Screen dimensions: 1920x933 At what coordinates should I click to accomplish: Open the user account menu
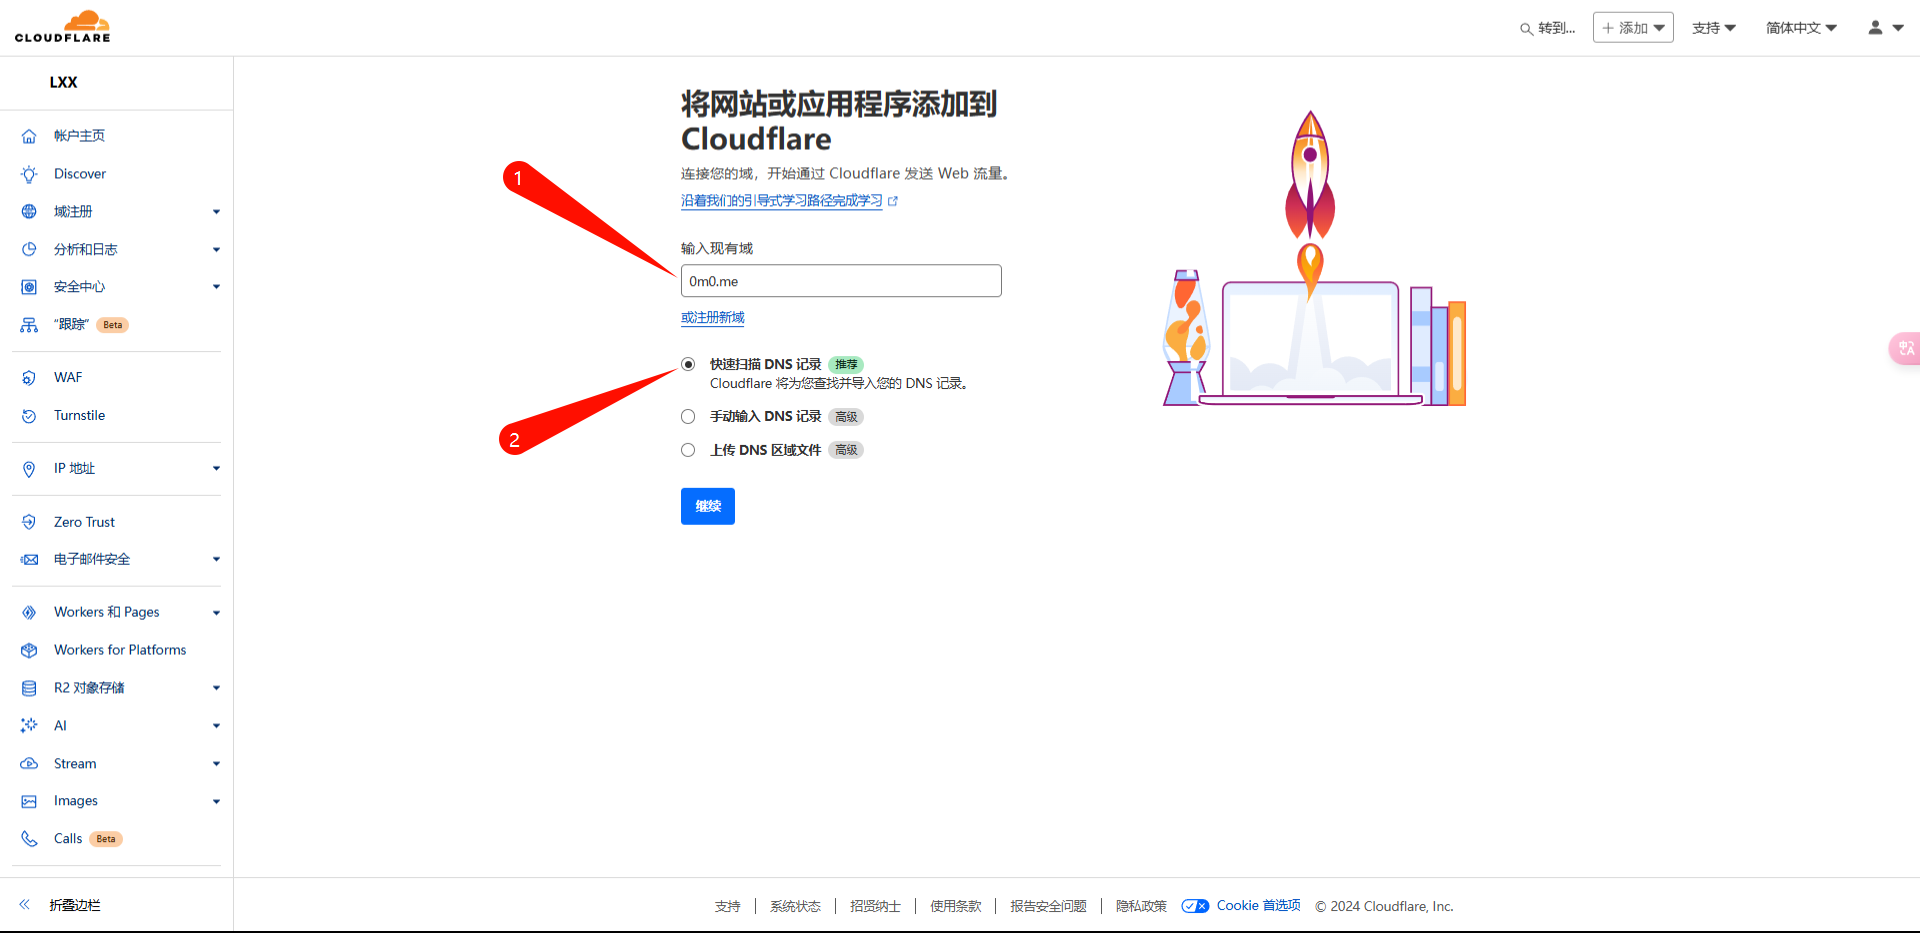point(1885,28)
